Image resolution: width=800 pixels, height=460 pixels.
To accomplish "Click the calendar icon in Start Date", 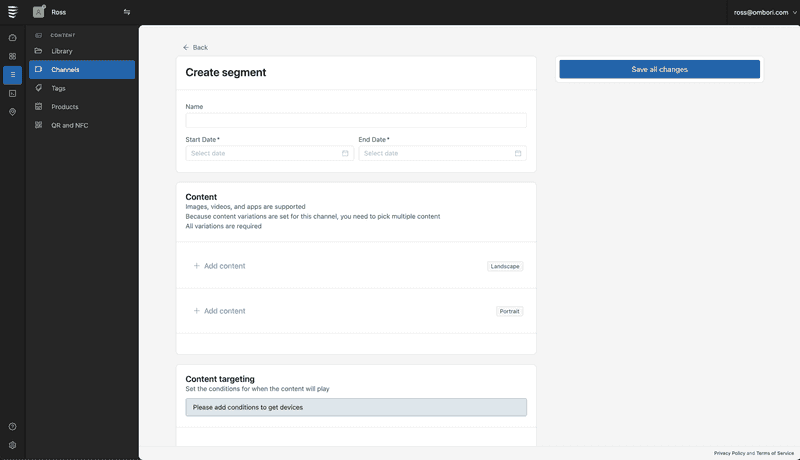I will tap(345, 153).
